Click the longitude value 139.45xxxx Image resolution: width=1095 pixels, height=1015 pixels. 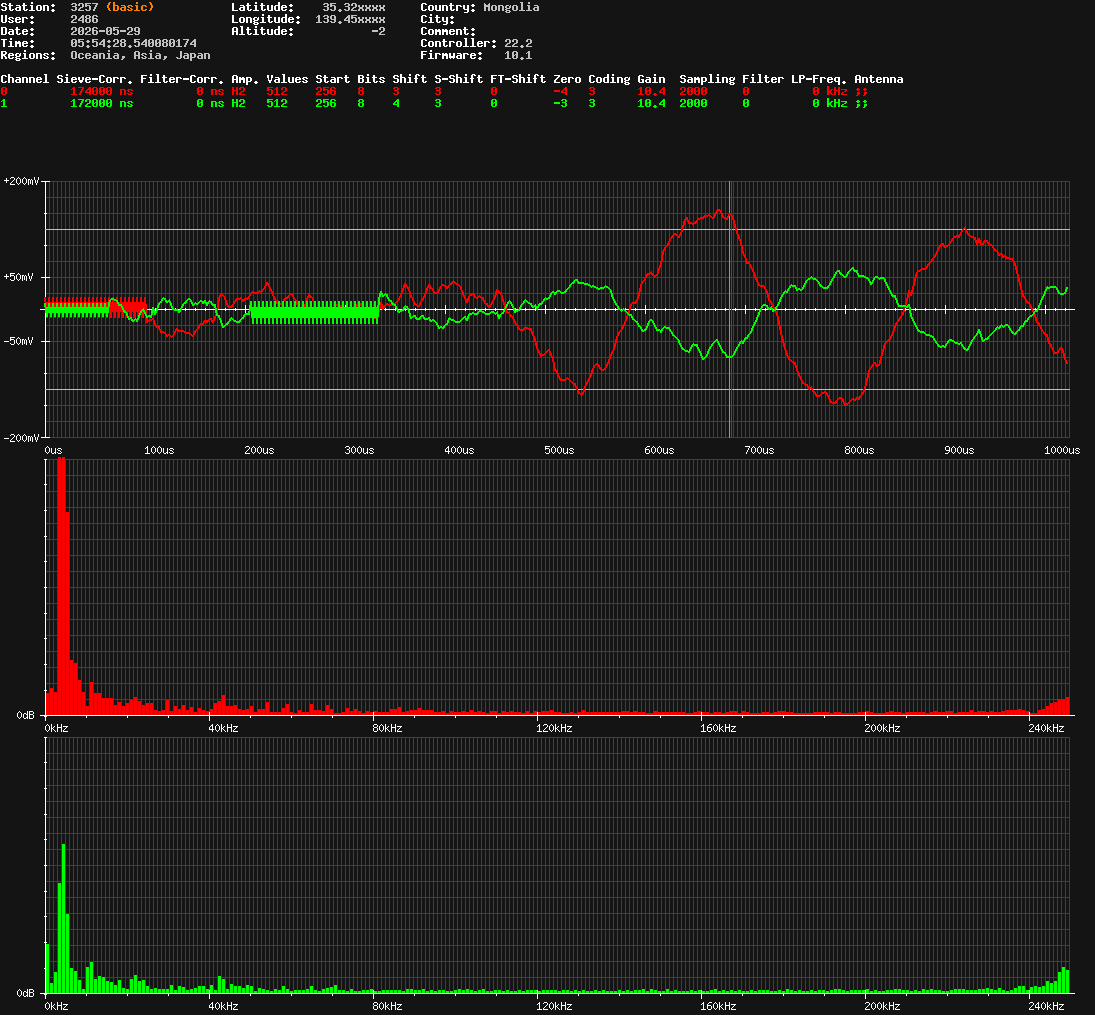pyautogui.click(x=350, y=19)
